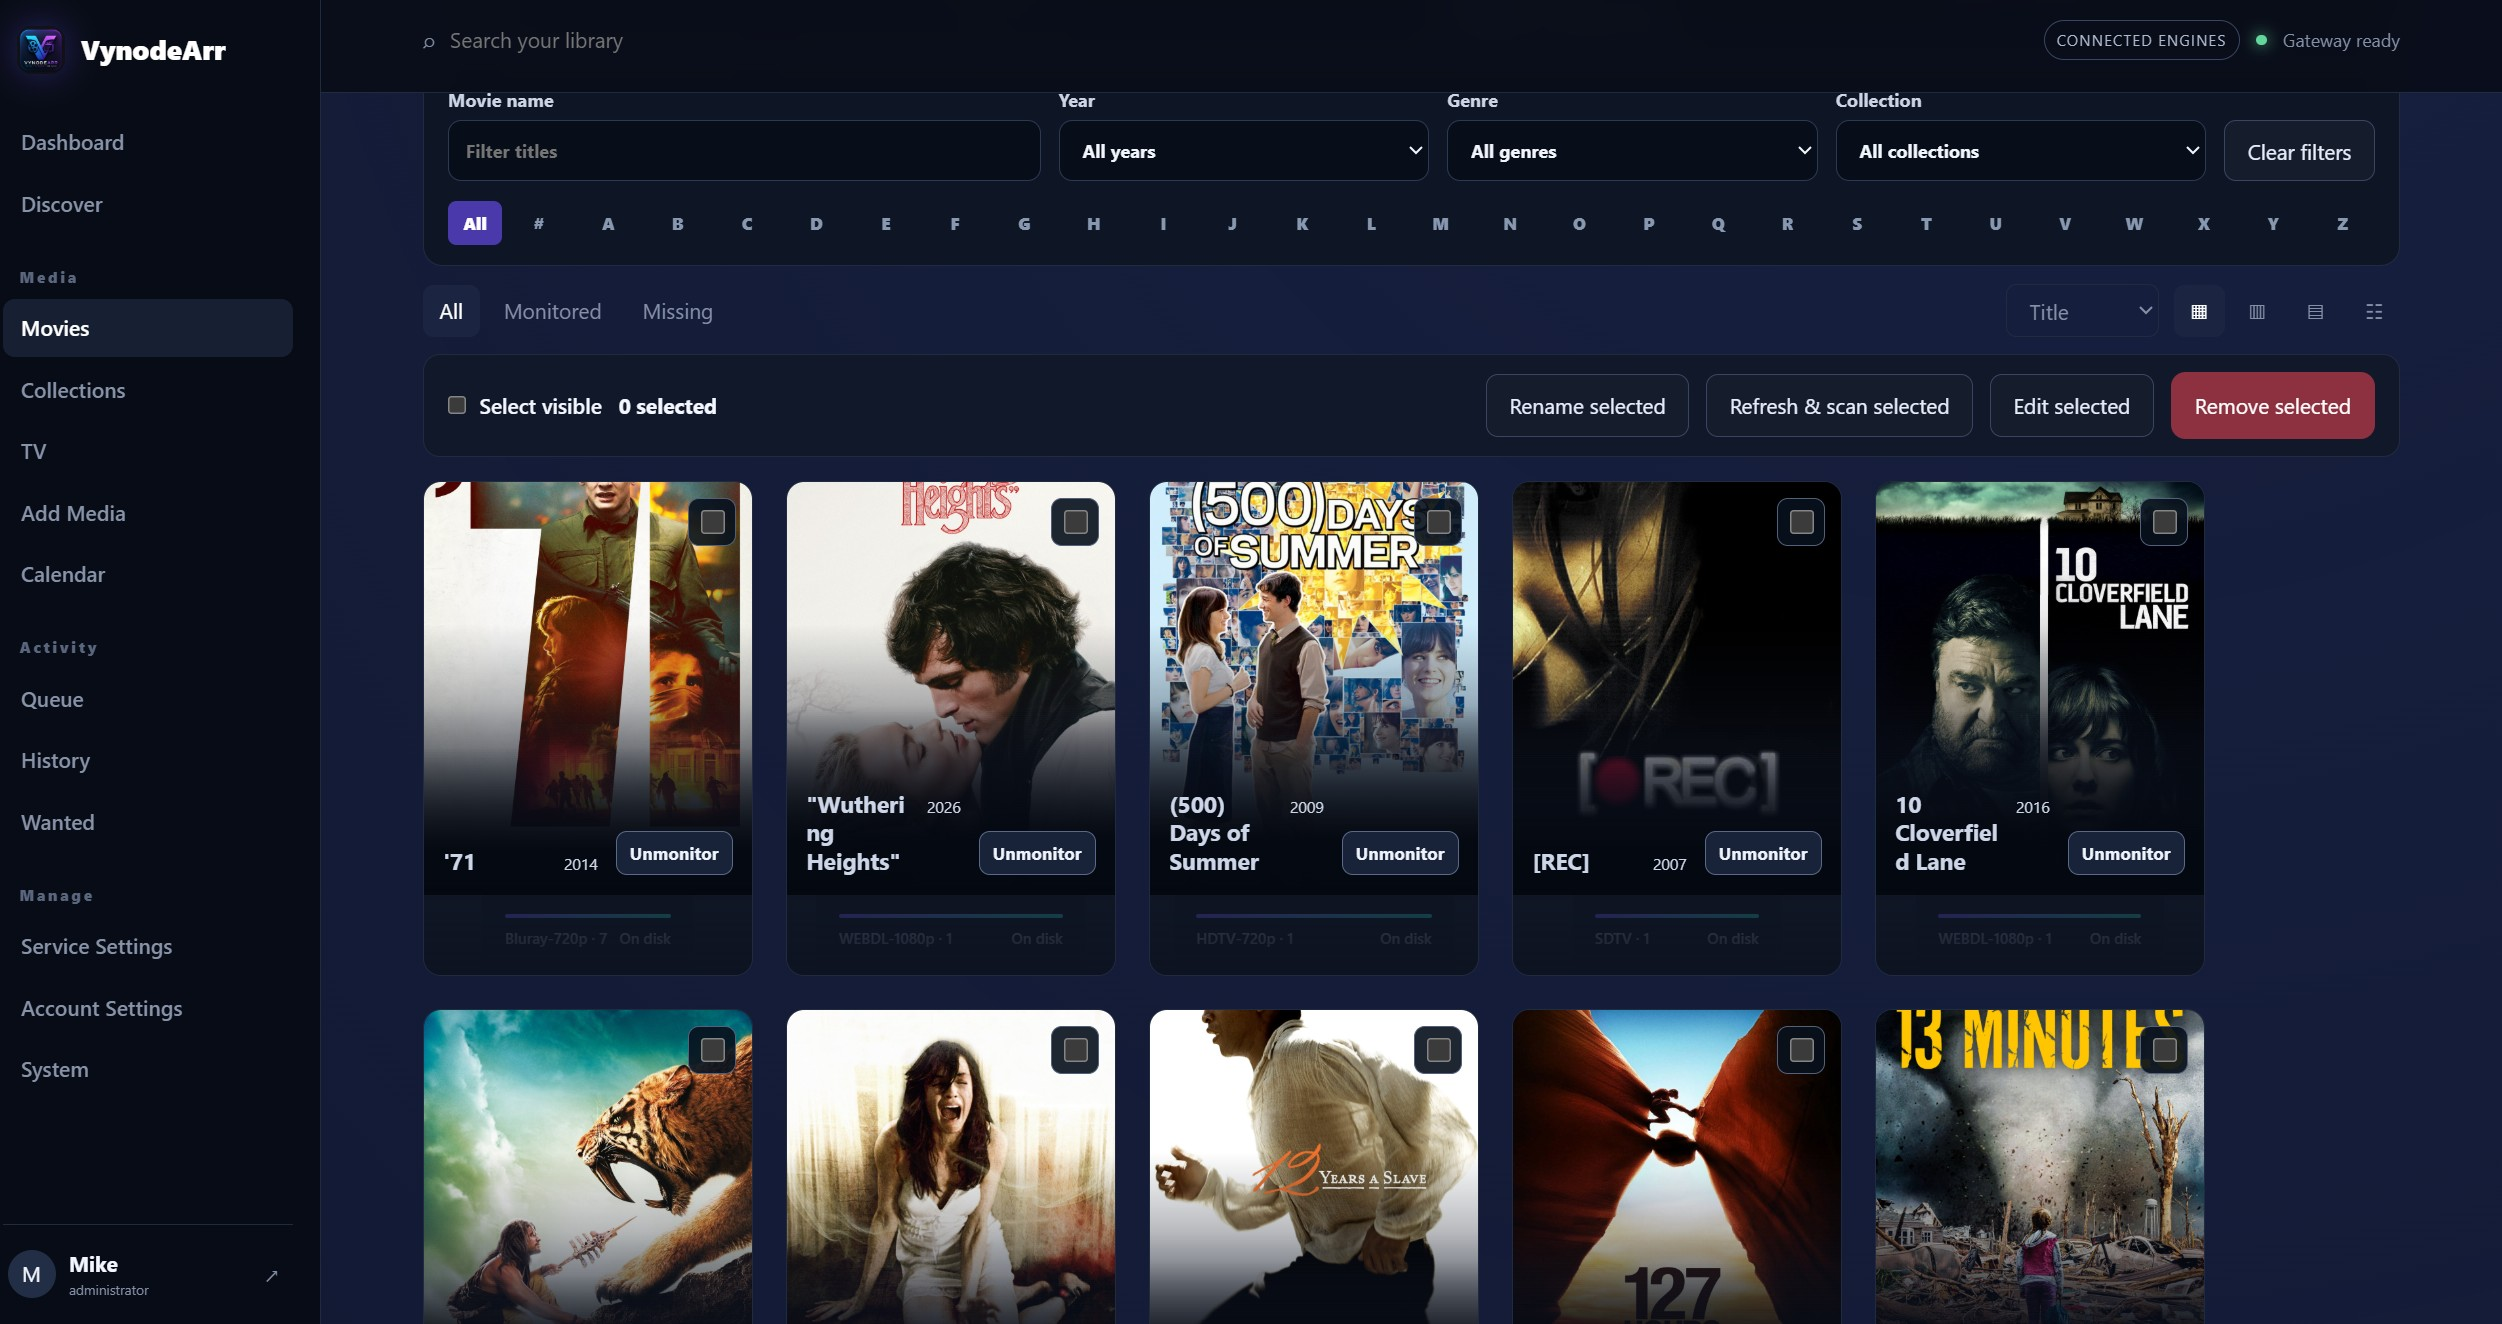Image resolution: width=2502 pixels, height=1324 pixels.
Task: Select the [REC] movie checkbox
Action: [1802, 522]
